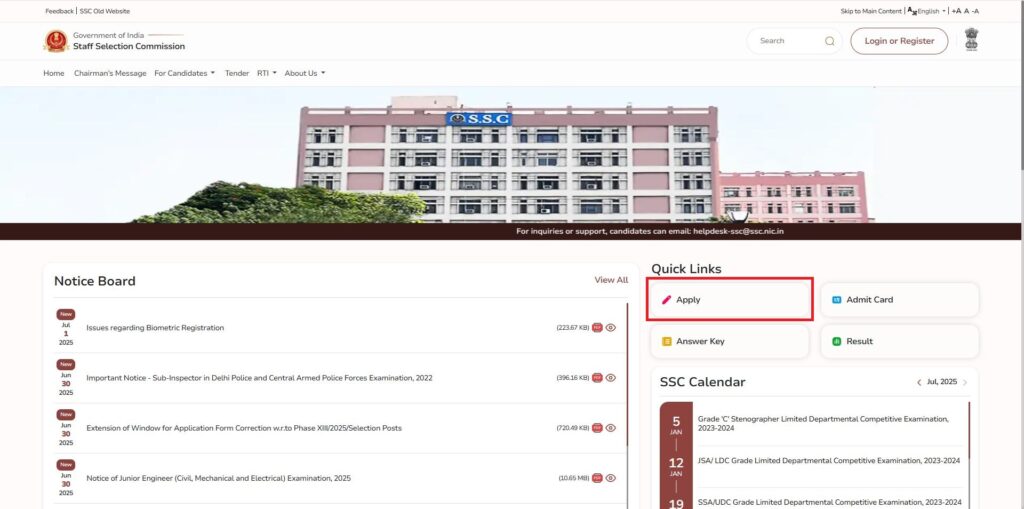Select Tender in navigation bar
This screenshot has height=509, width=1024.
[x=237, y=73]
